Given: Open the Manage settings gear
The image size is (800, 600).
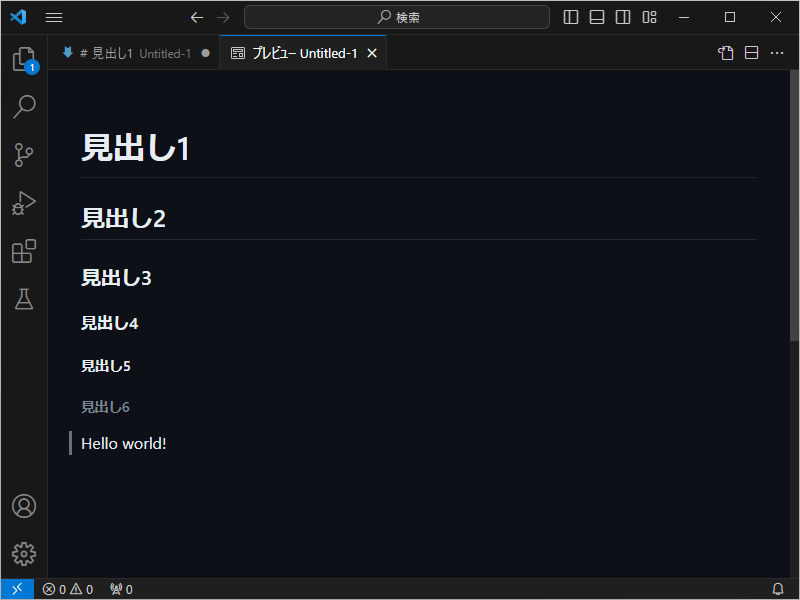Looking at the screenshot, I should click(x=23, y=553).
